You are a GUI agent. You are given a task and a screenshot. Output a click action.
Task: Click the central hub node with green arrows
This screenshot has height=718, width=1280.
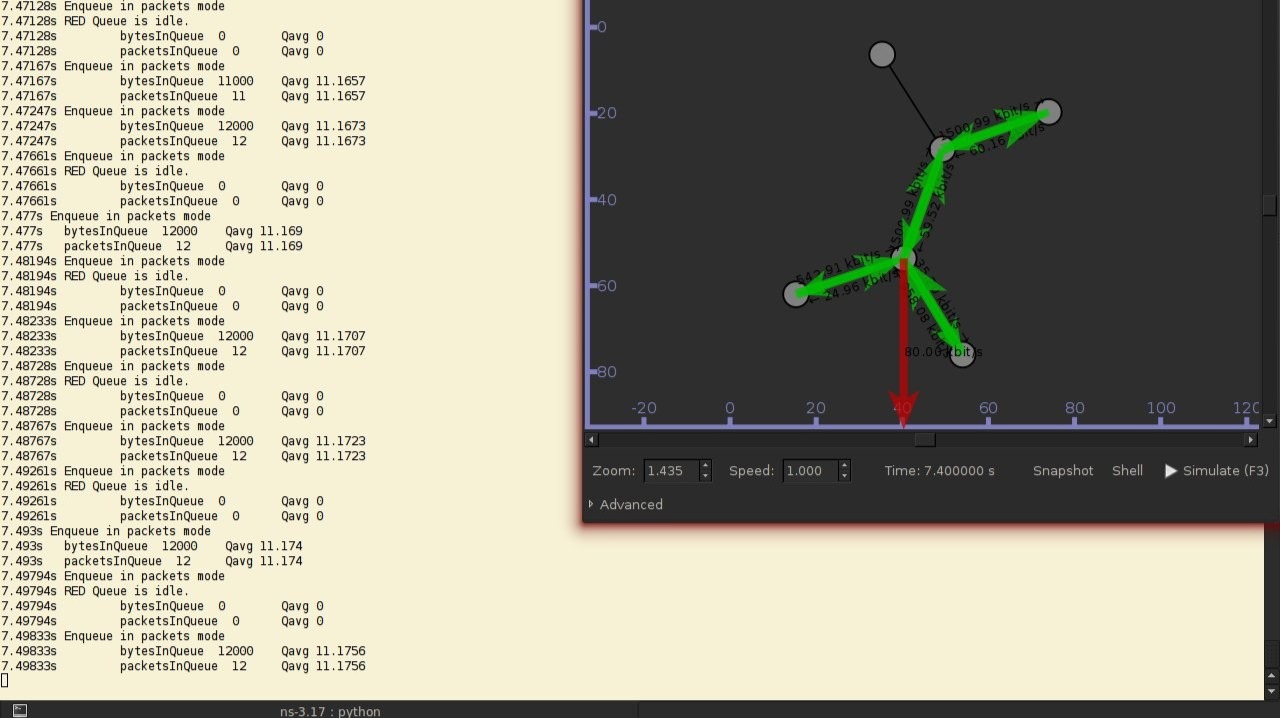click(903, 259)
